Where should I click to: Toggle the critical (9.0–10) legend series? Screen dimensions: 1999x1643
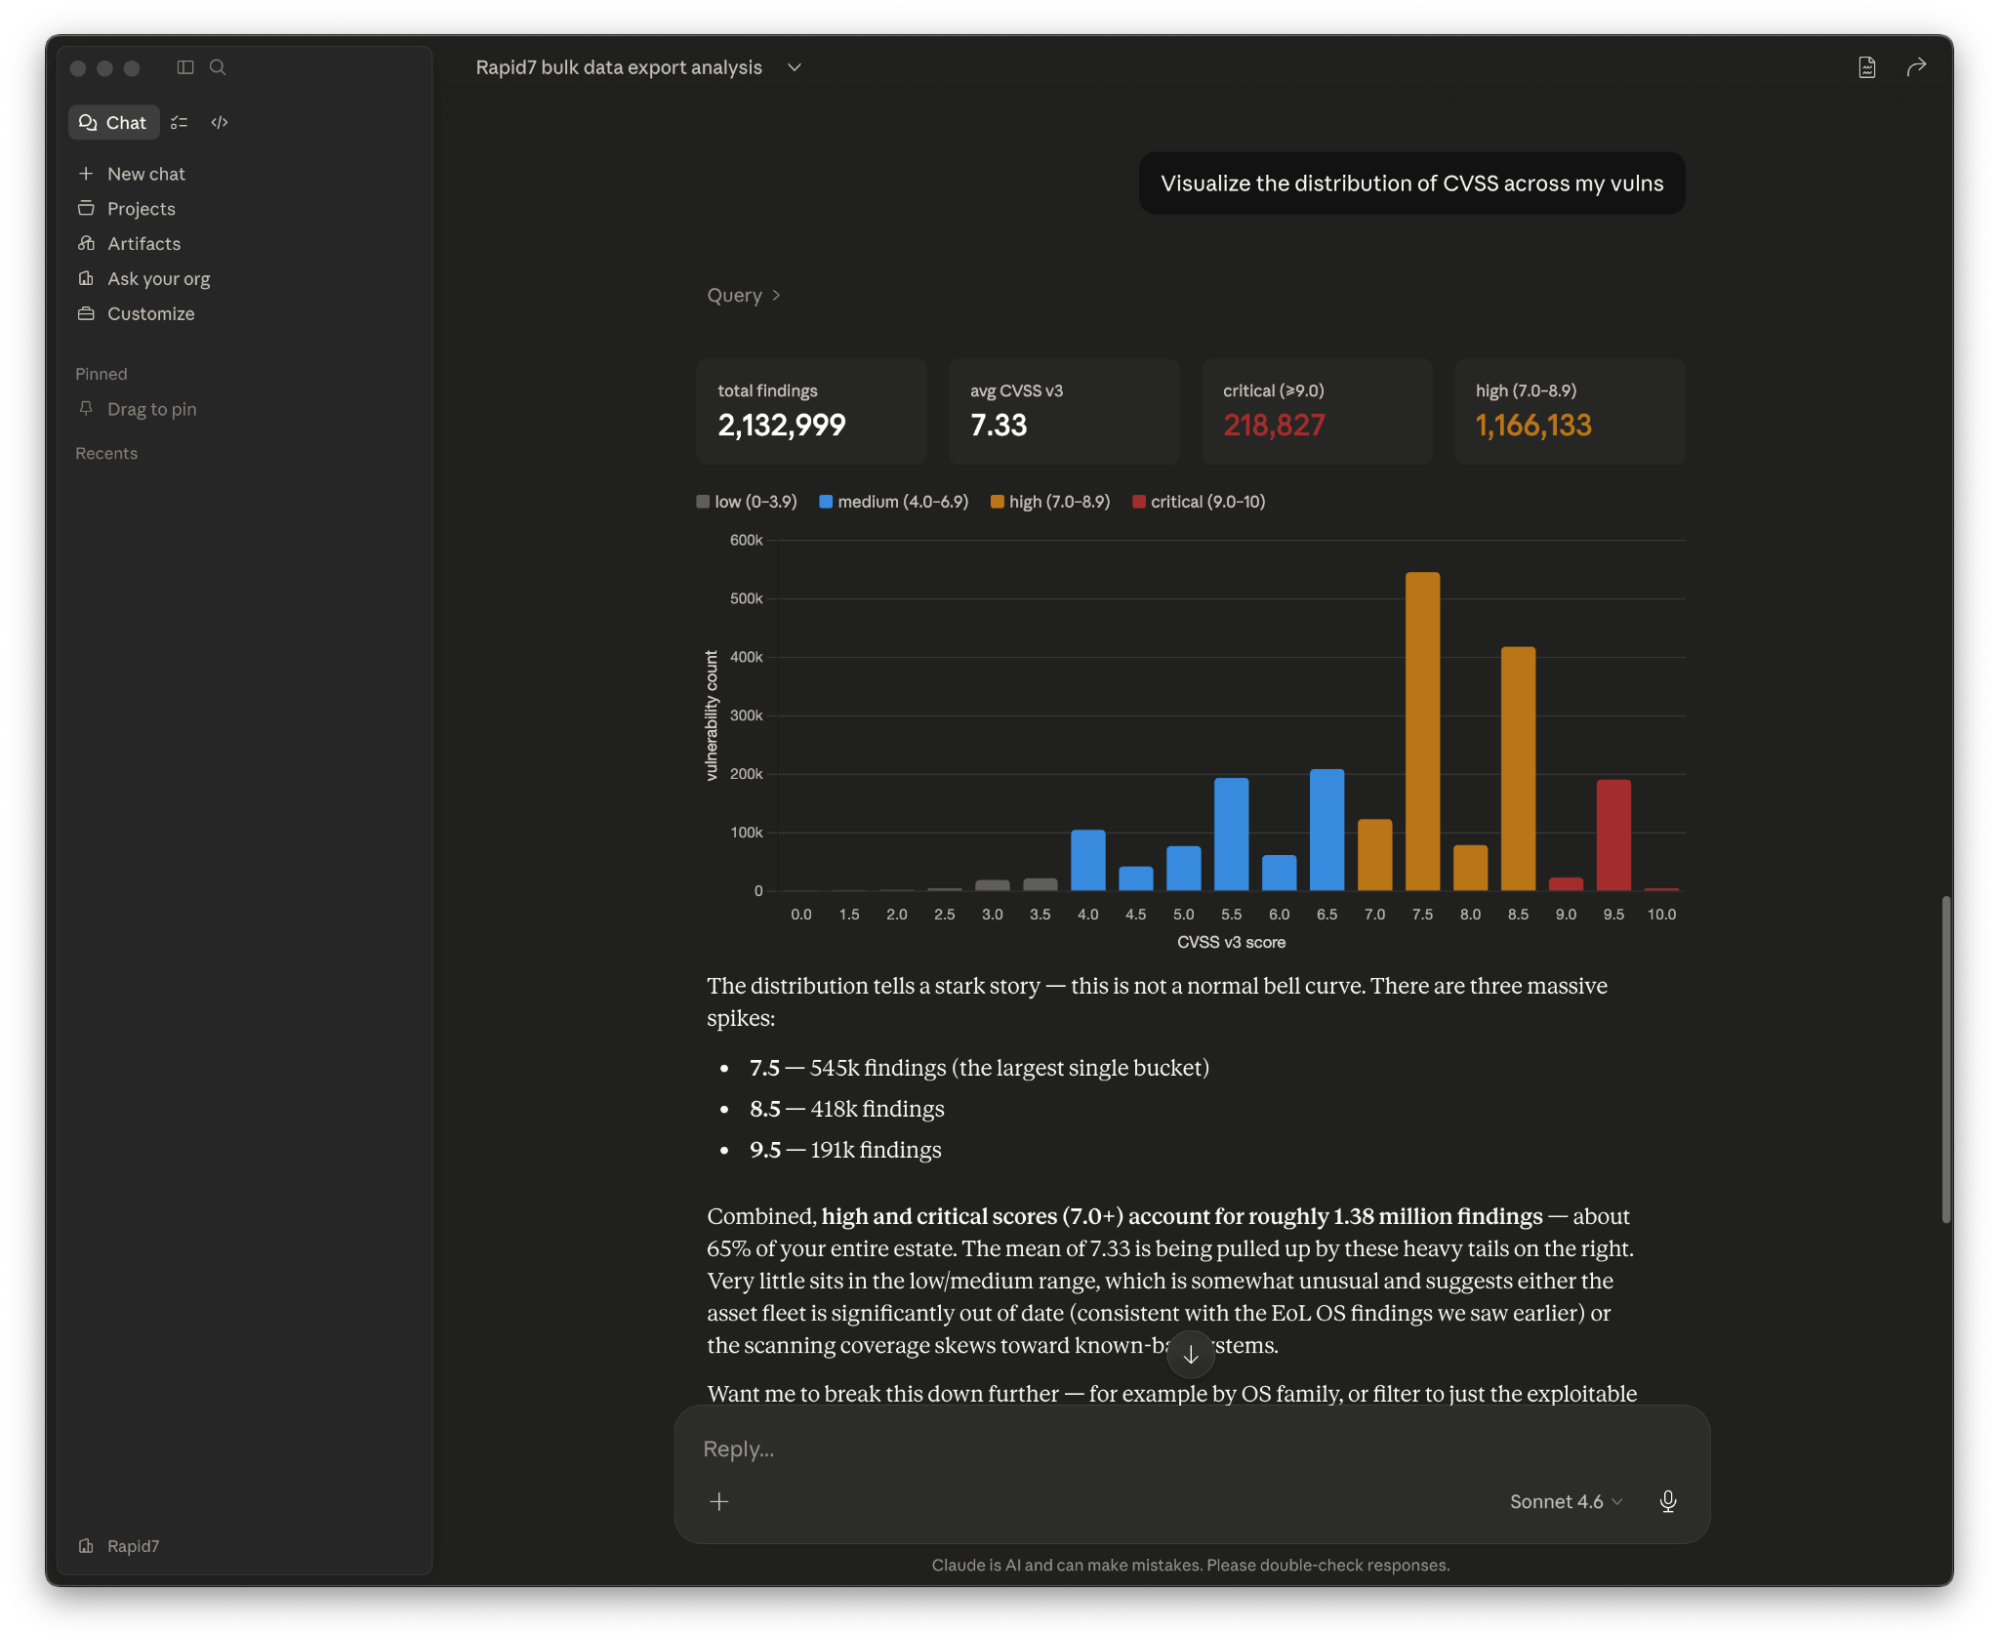1198,502
